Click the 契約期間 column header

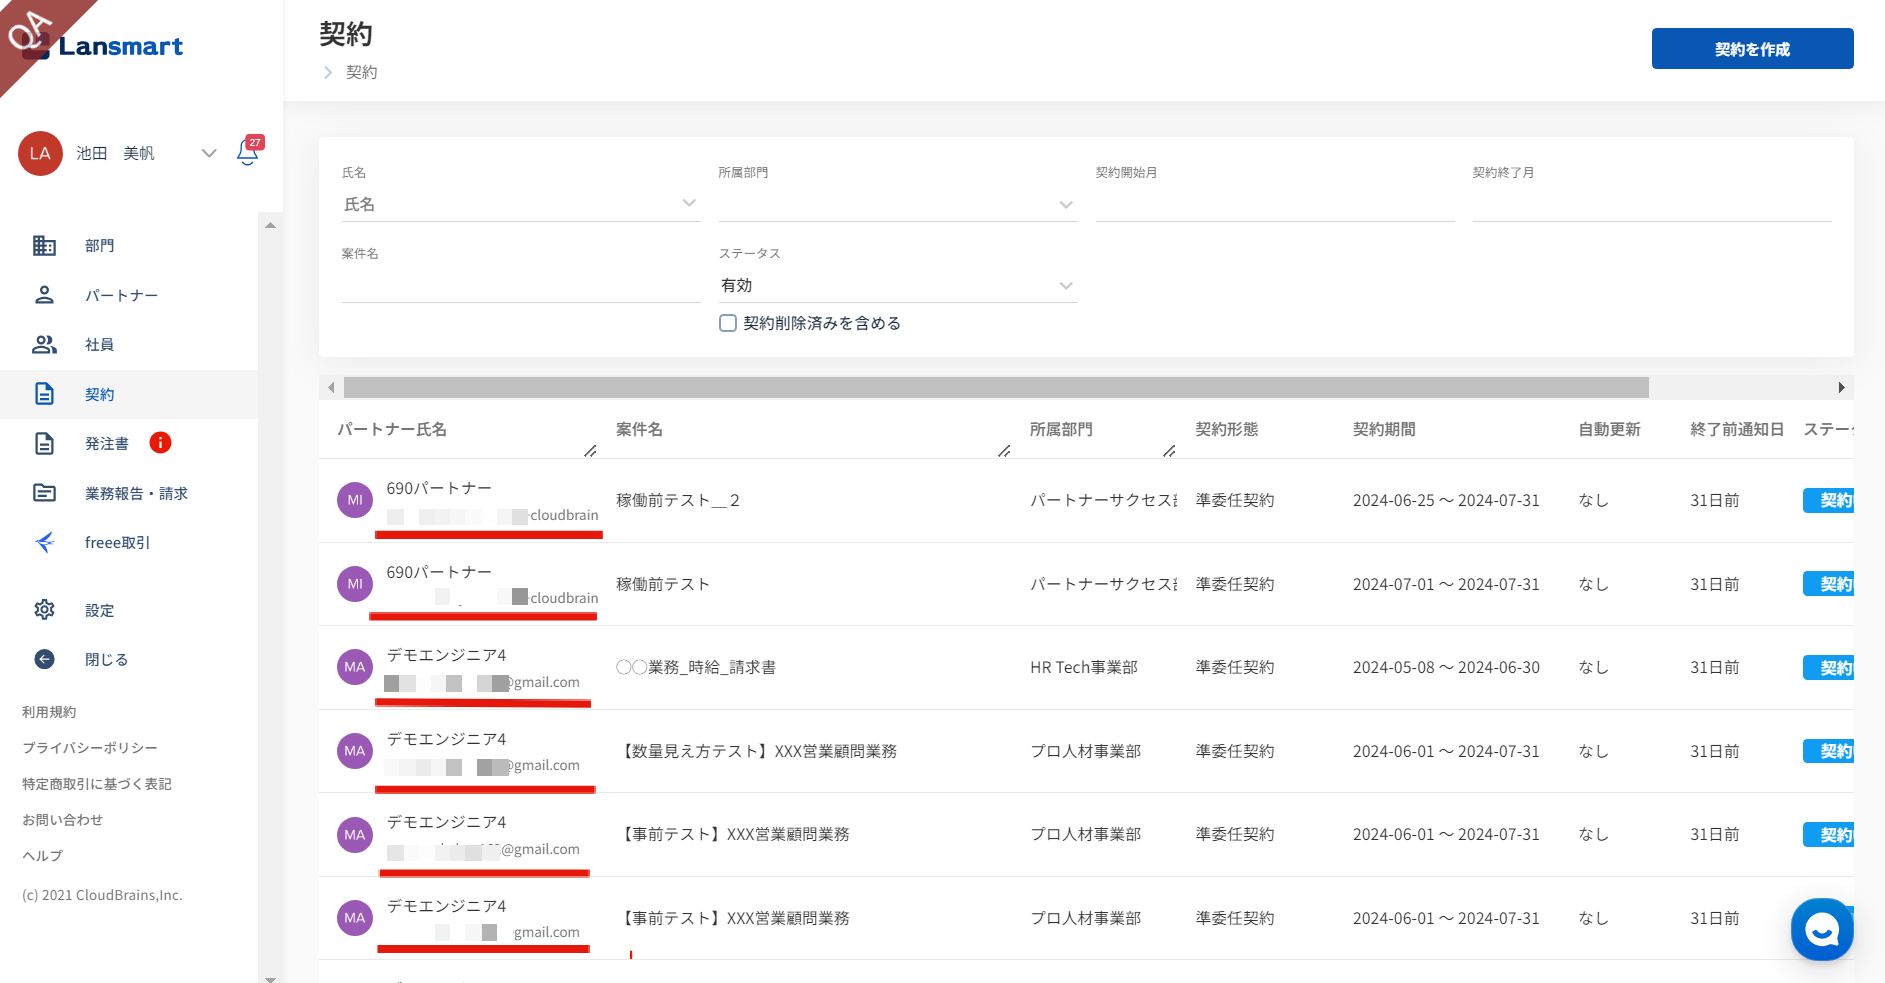(x=1384, y=429)
